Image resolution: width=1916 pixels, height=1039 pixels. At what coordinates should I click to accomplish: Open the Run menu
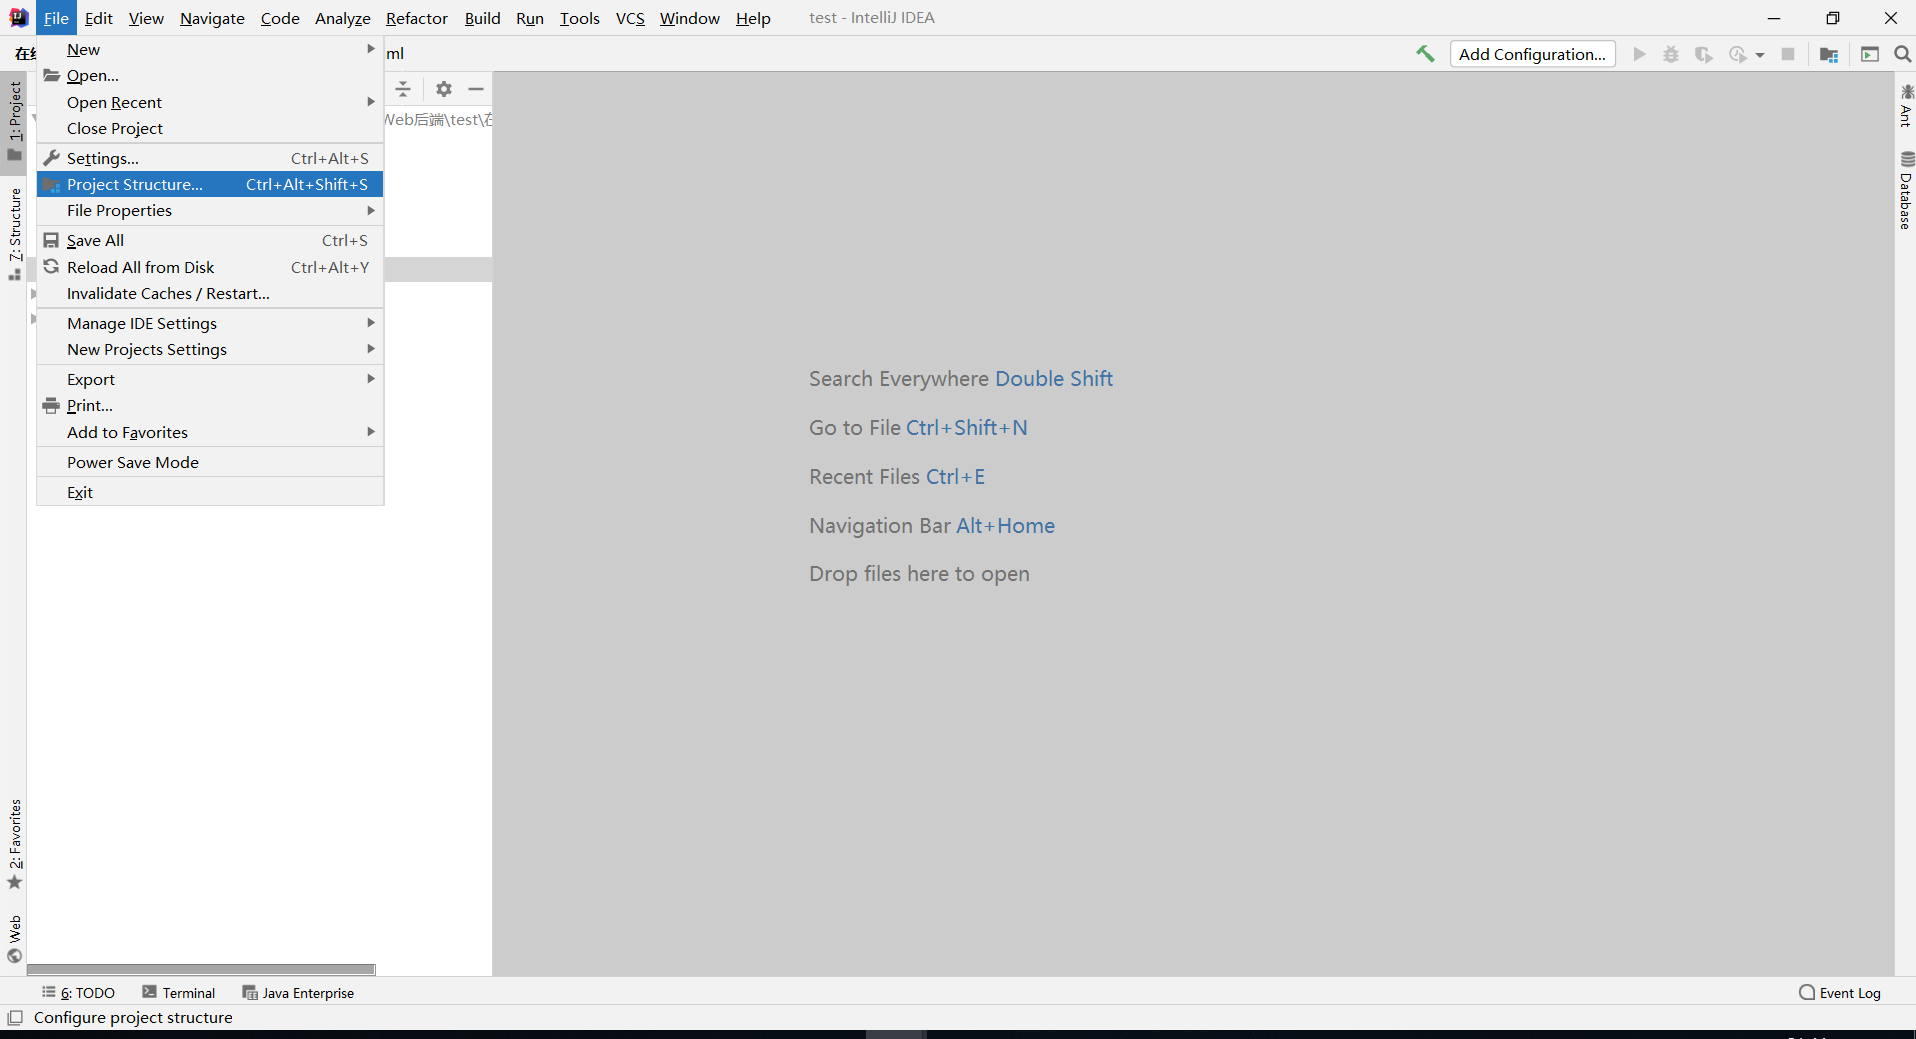[530, 18]
